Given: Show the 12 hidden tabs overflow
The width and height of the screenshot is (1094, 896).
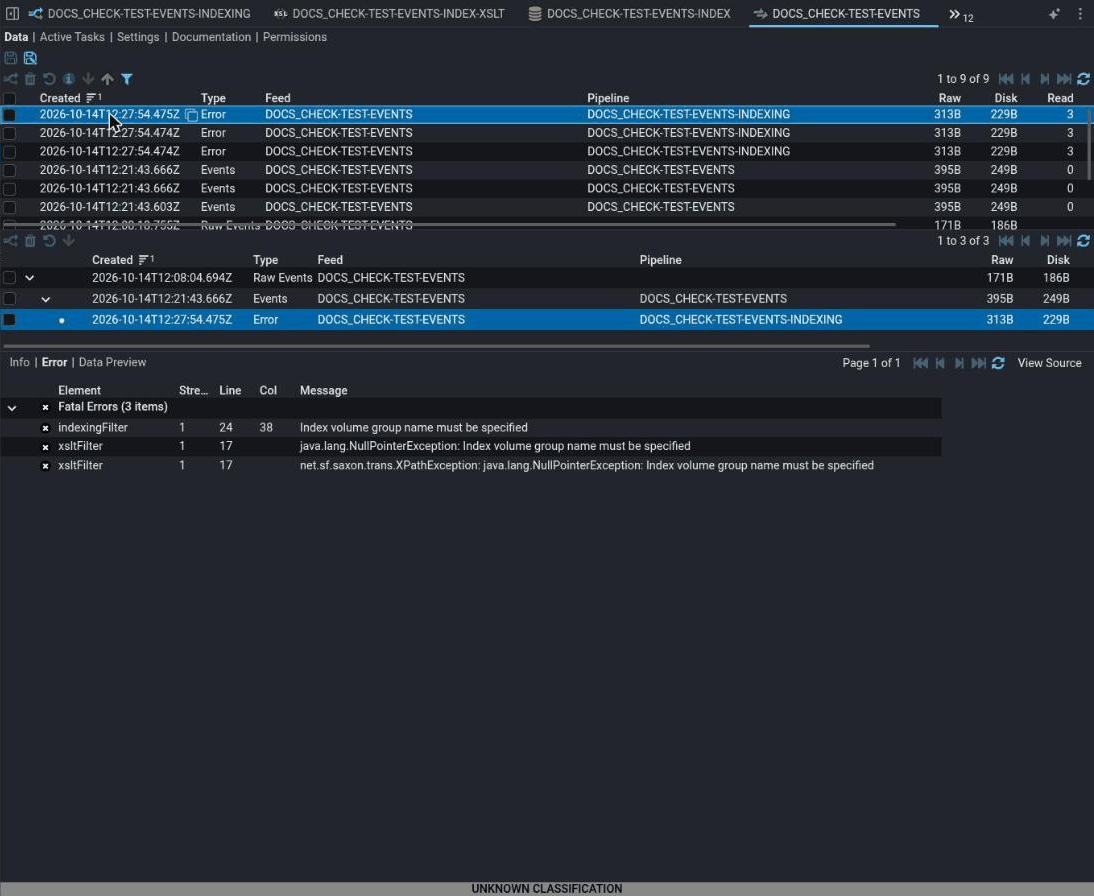Looking at the screenshot, I should pos(961,15).
